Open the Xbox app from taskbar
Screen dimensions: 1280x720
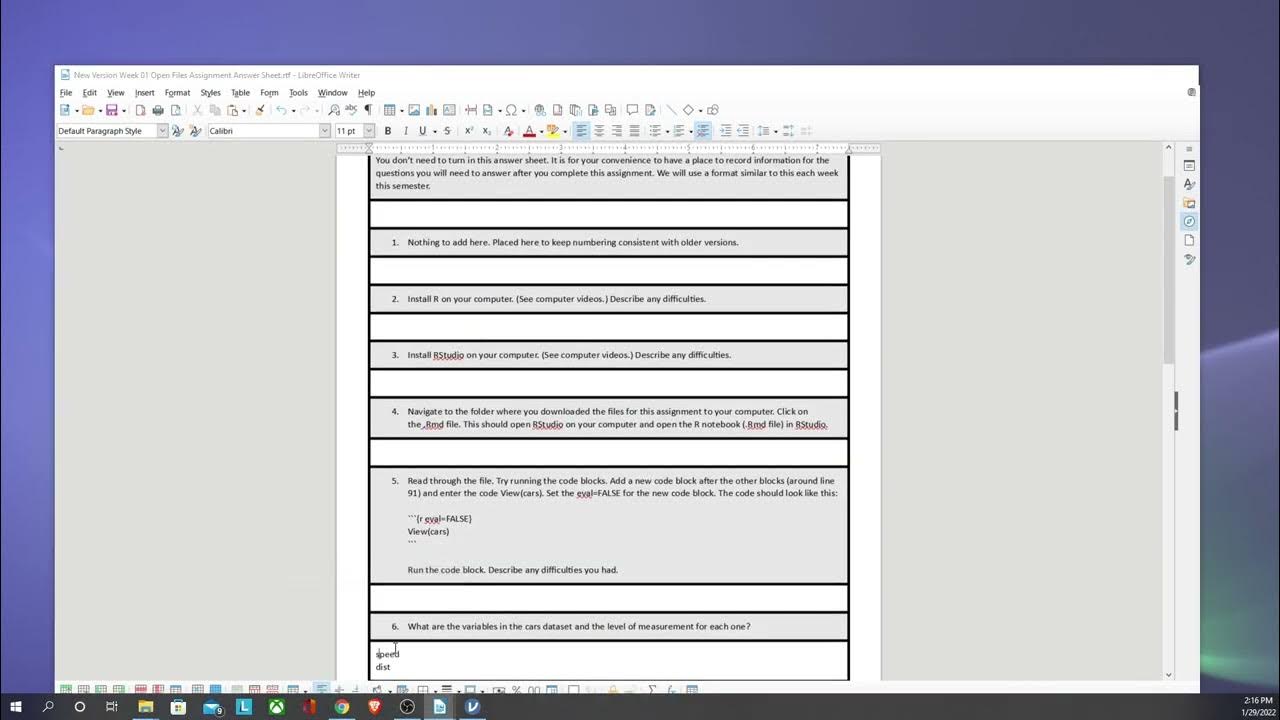[x=277, y=706]
